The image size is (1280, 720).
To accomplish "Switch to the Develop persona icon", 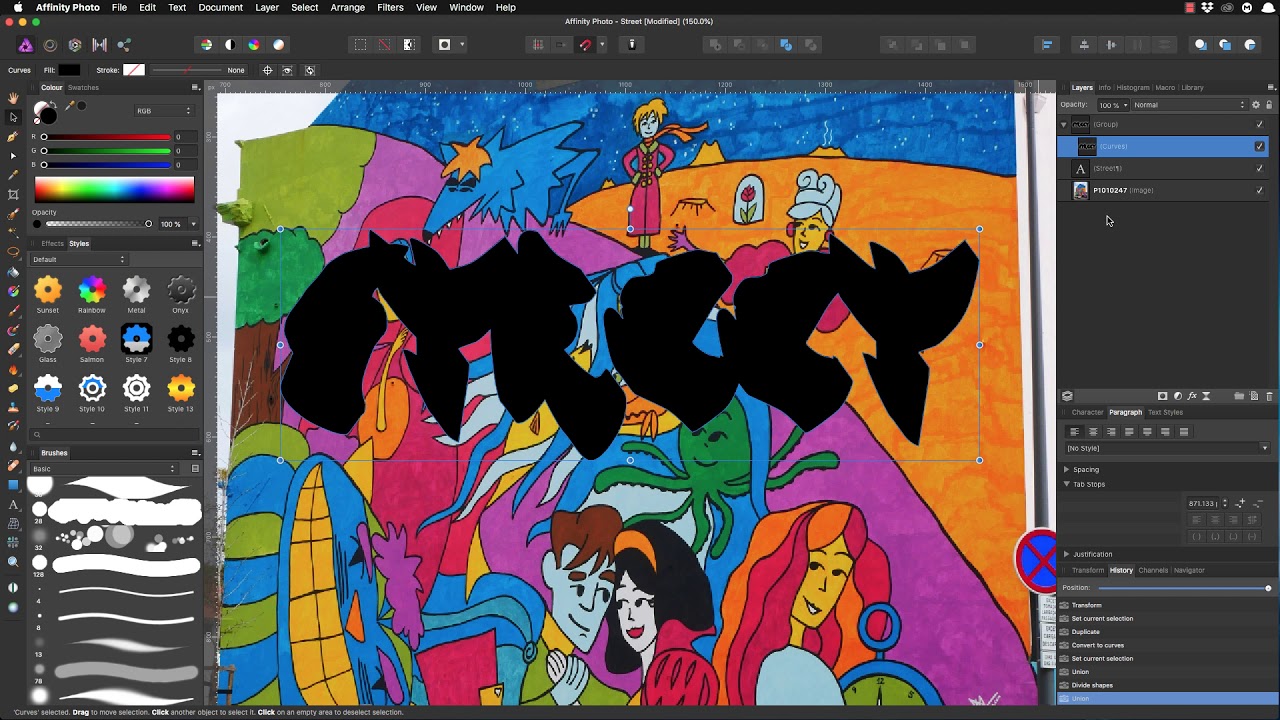I will coord(75,45).
